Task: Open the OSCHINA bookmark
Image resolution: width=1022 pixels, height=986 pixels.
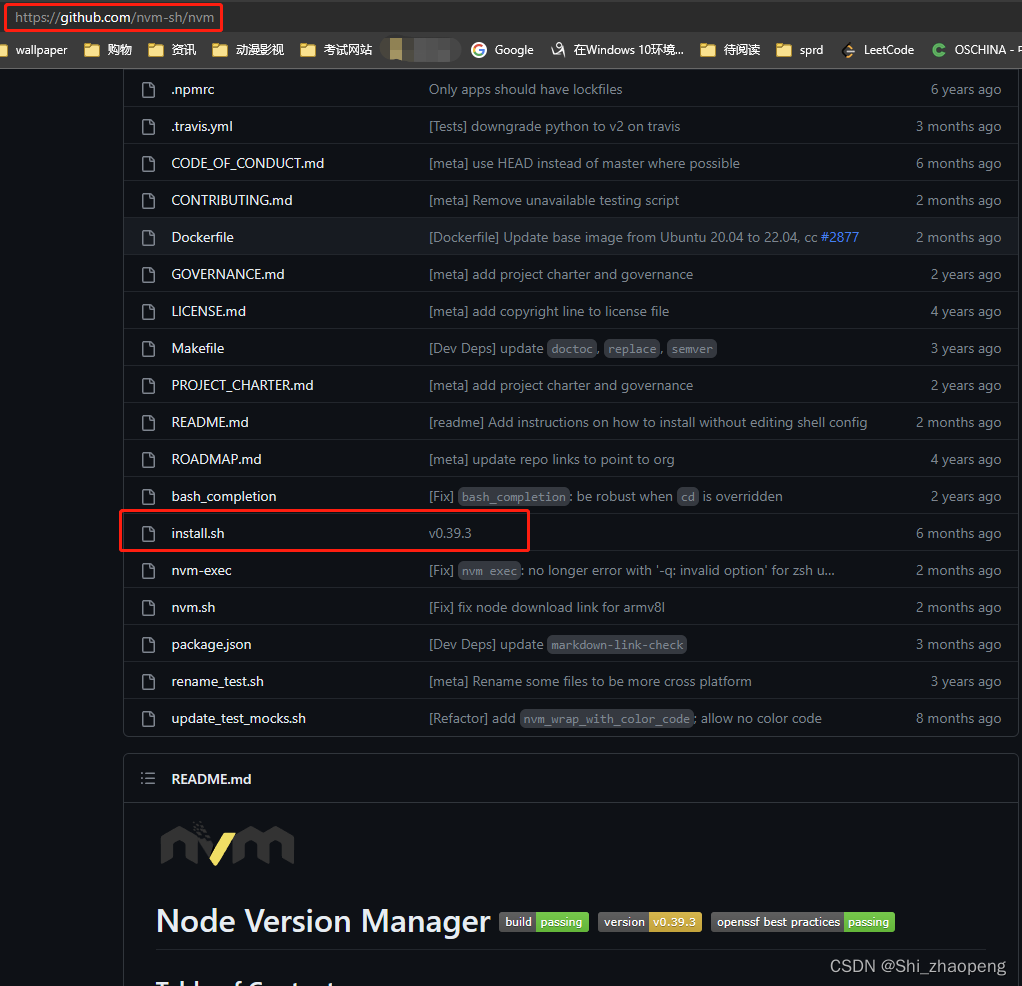Action: [976, 50]
